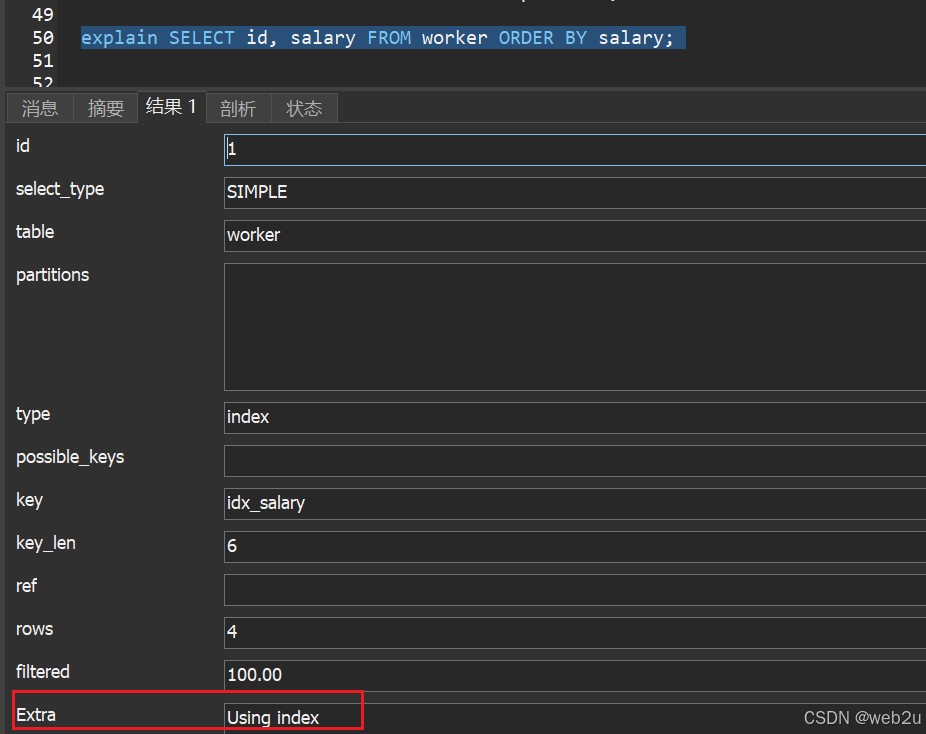
Task: Click the select_type field showing SIMPLE
Action: click(x=574, y=192)
